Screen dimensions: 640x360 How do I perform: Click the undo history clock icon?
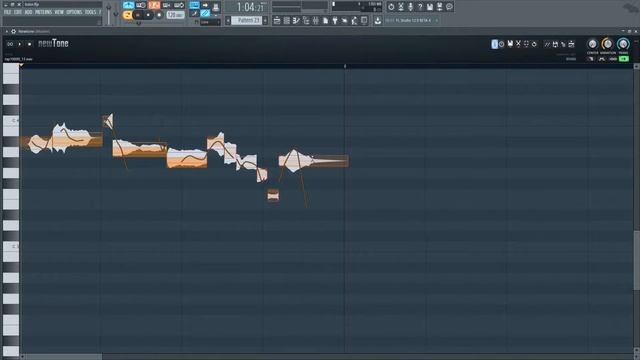click(x=391, y=7)
